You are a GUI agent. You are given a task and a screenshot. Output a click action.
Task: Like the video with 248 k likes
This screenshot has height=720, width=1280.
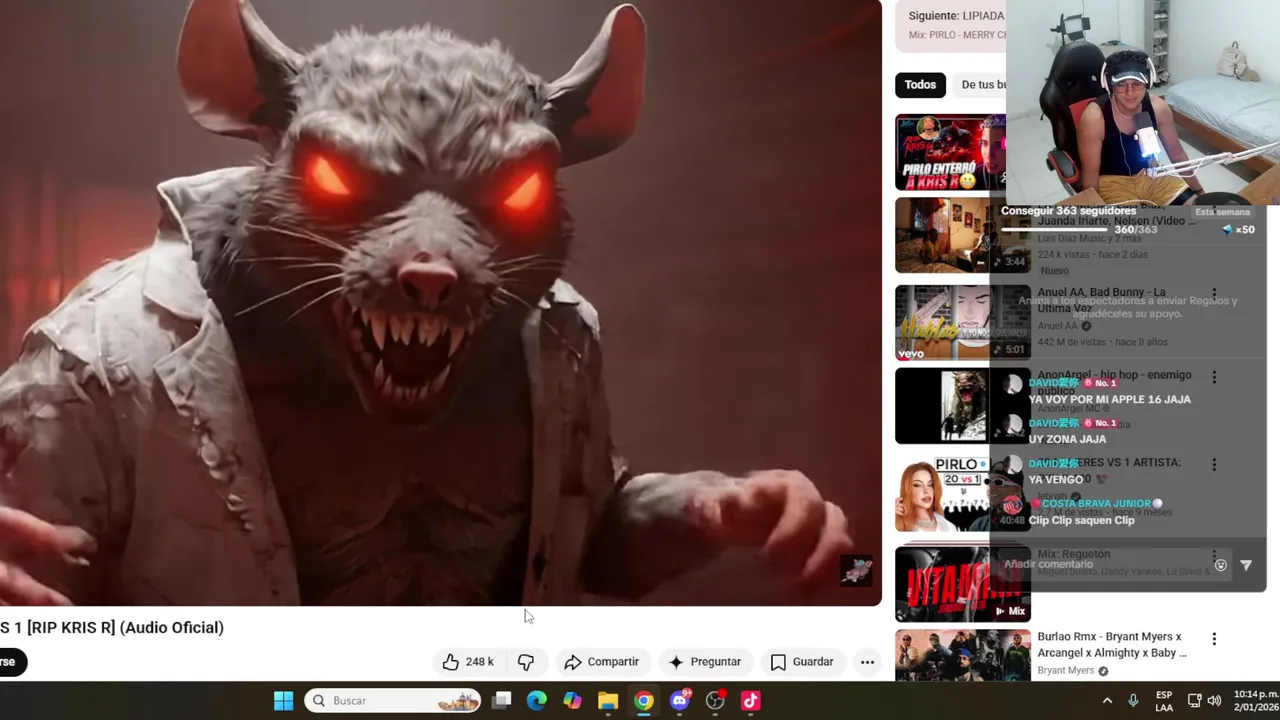pos(469,662)
